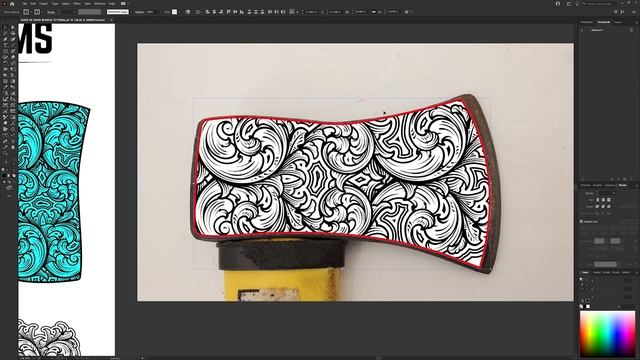Switch to the Color panel tab

pyautogui.click(x=585, y=273)
